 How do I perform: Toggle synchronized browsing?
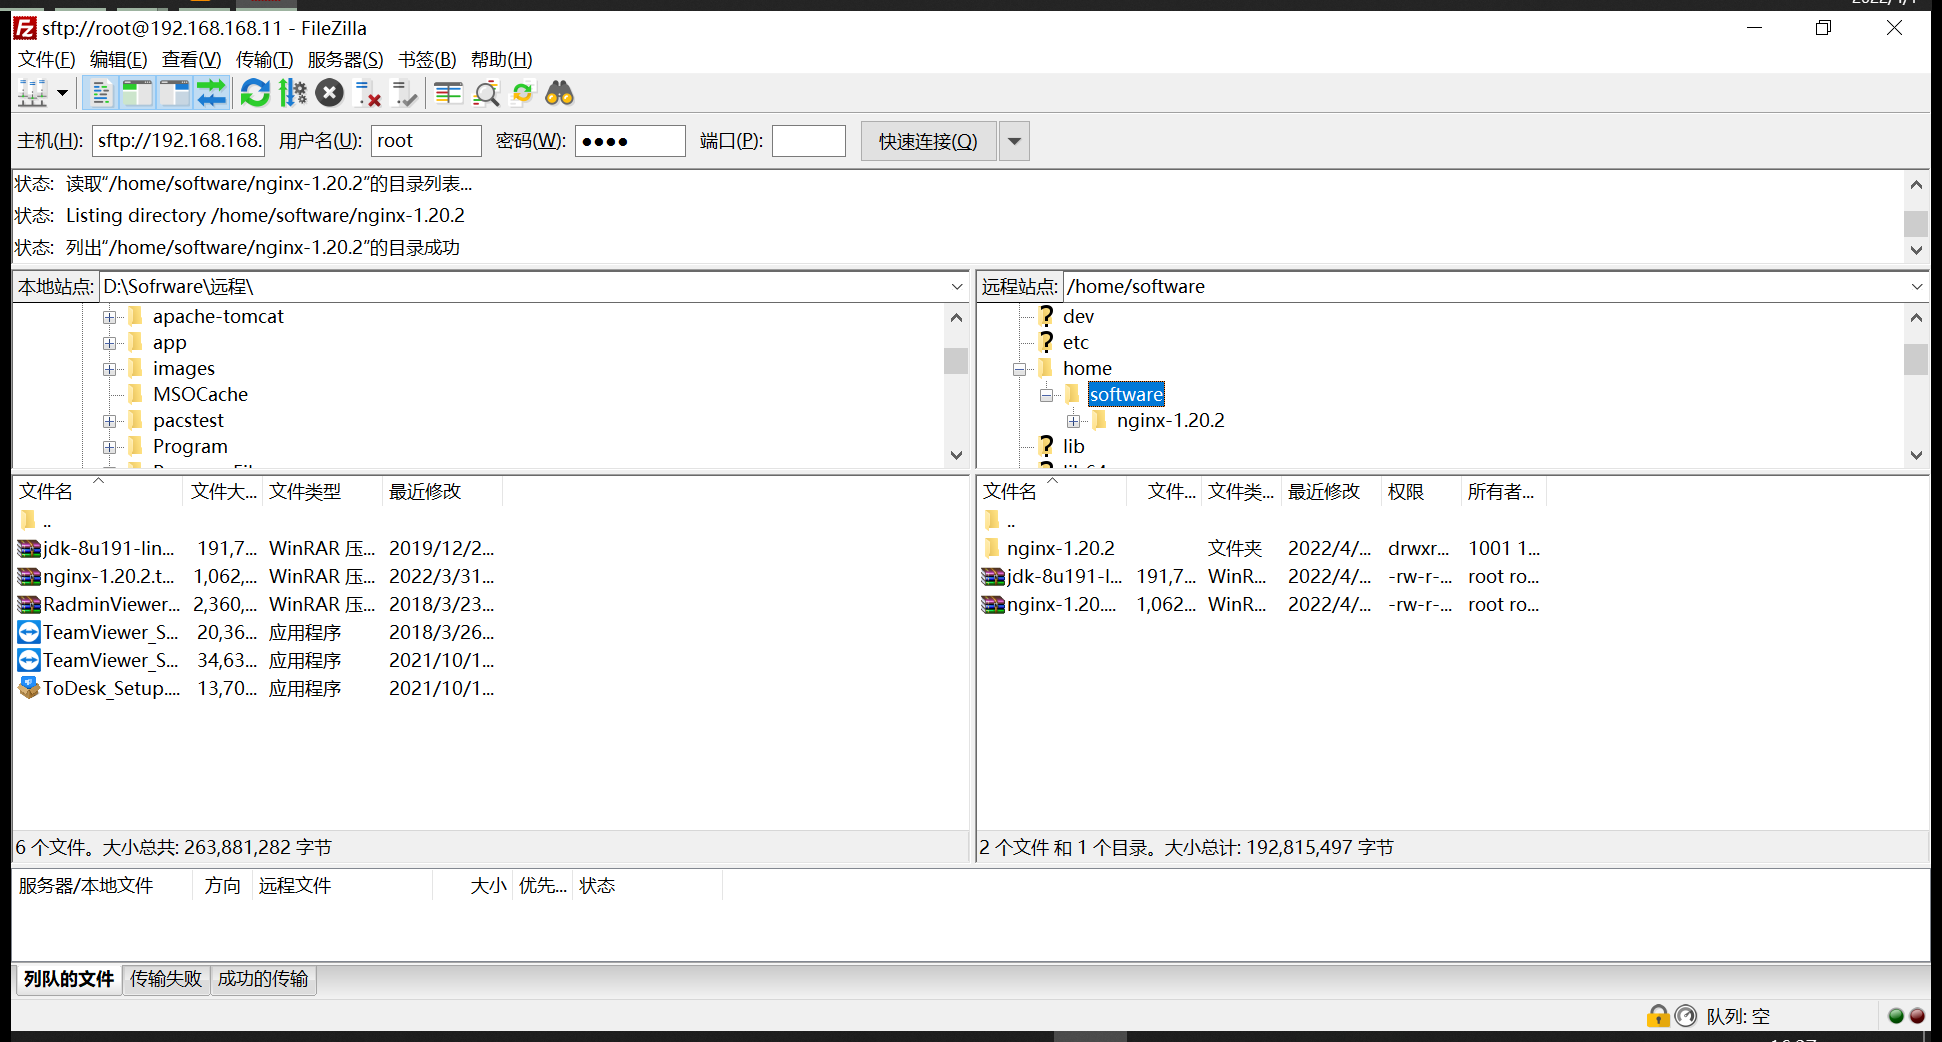tap(523, 94)
